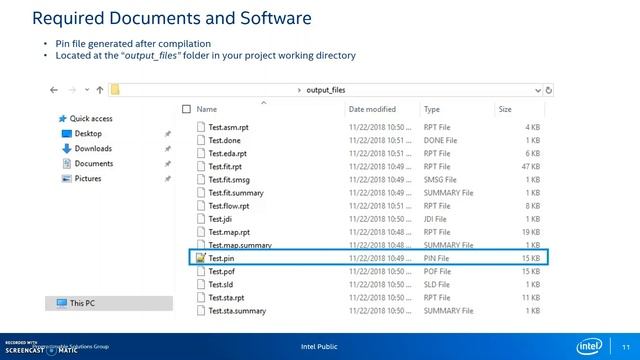Image resolution: width=640 pixels, height=360 pixels.
Task: Click the pin icon next to Downloads
Action: (167, 149)
